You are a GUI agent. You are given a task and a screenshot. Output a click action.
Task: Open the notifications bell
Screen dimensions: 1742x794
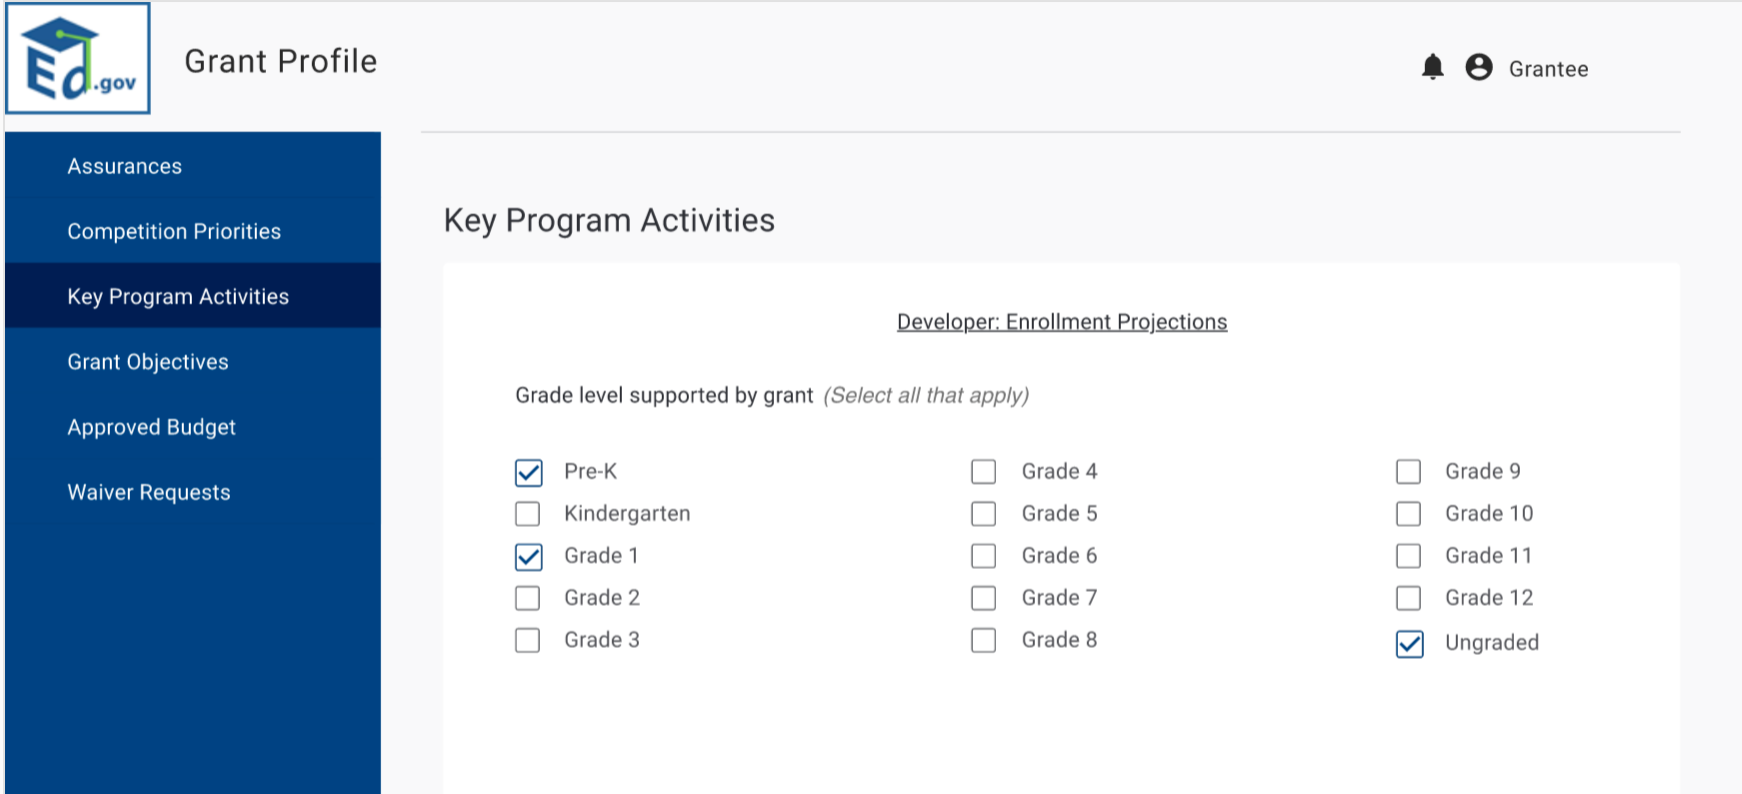[x=1432, y=67]
